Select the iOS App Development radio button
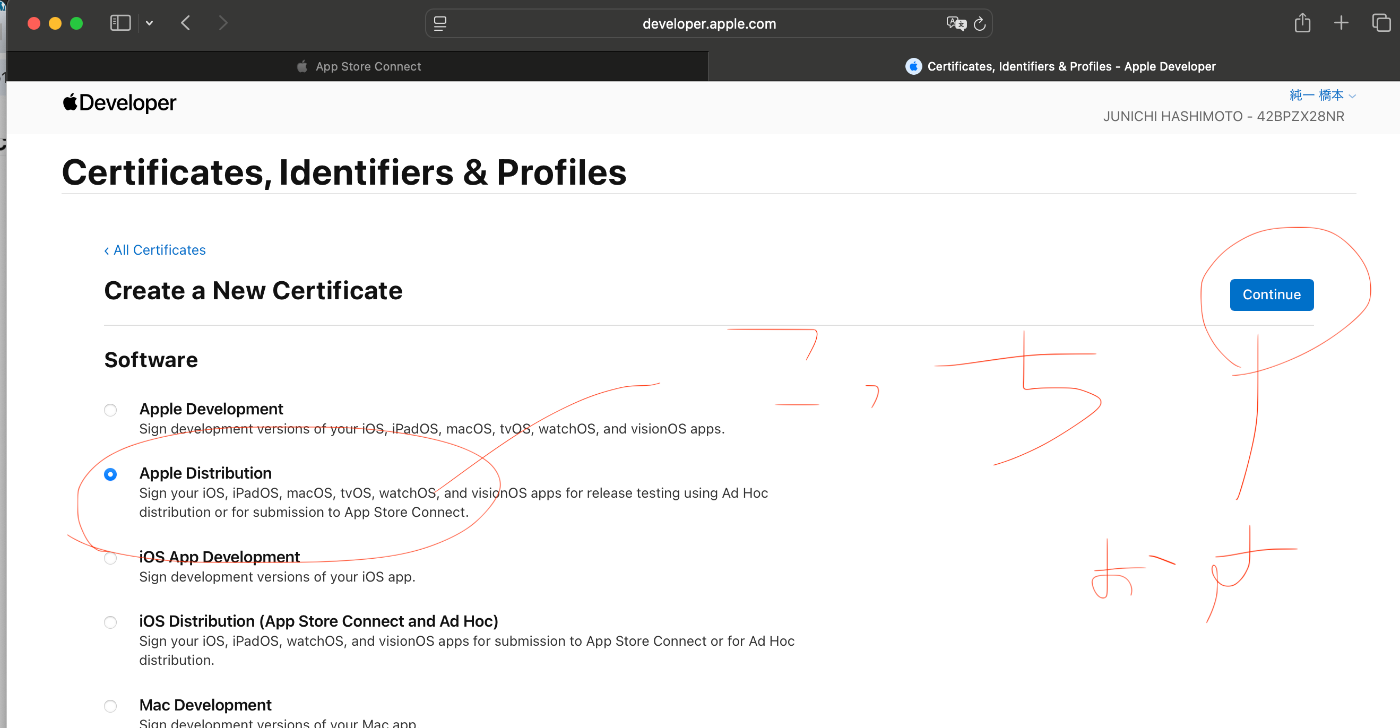 (110, 558)
